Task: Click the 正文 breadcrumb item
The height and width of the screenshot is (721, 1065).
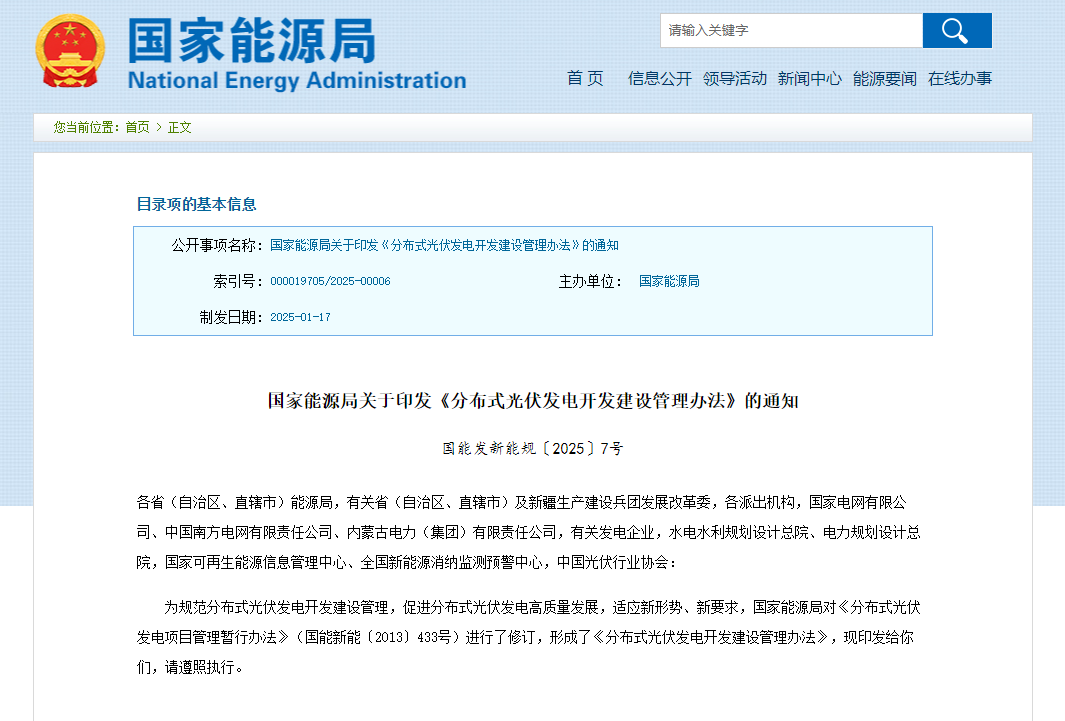Action: [179, 128]
